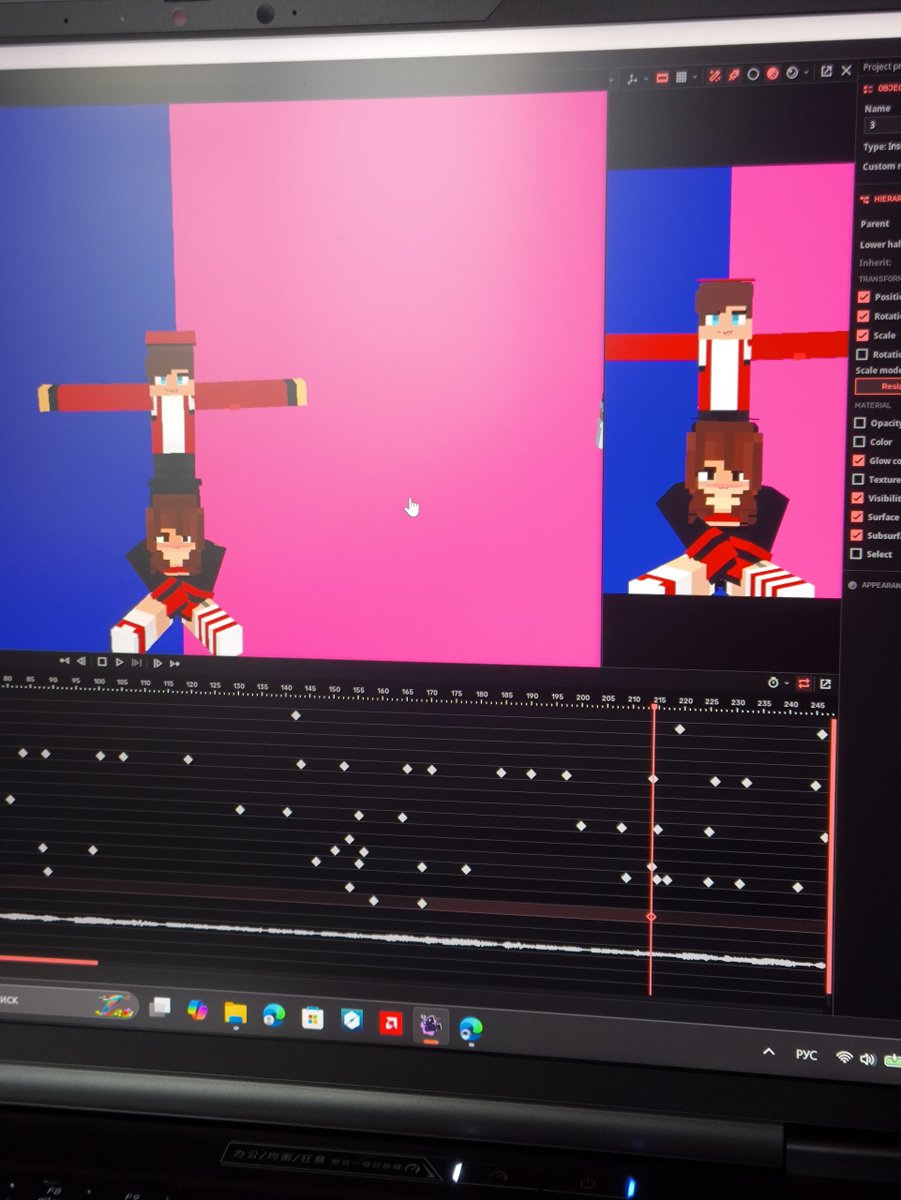Enable the Texture checkbox
The image size is (901, 1200).
858,479
